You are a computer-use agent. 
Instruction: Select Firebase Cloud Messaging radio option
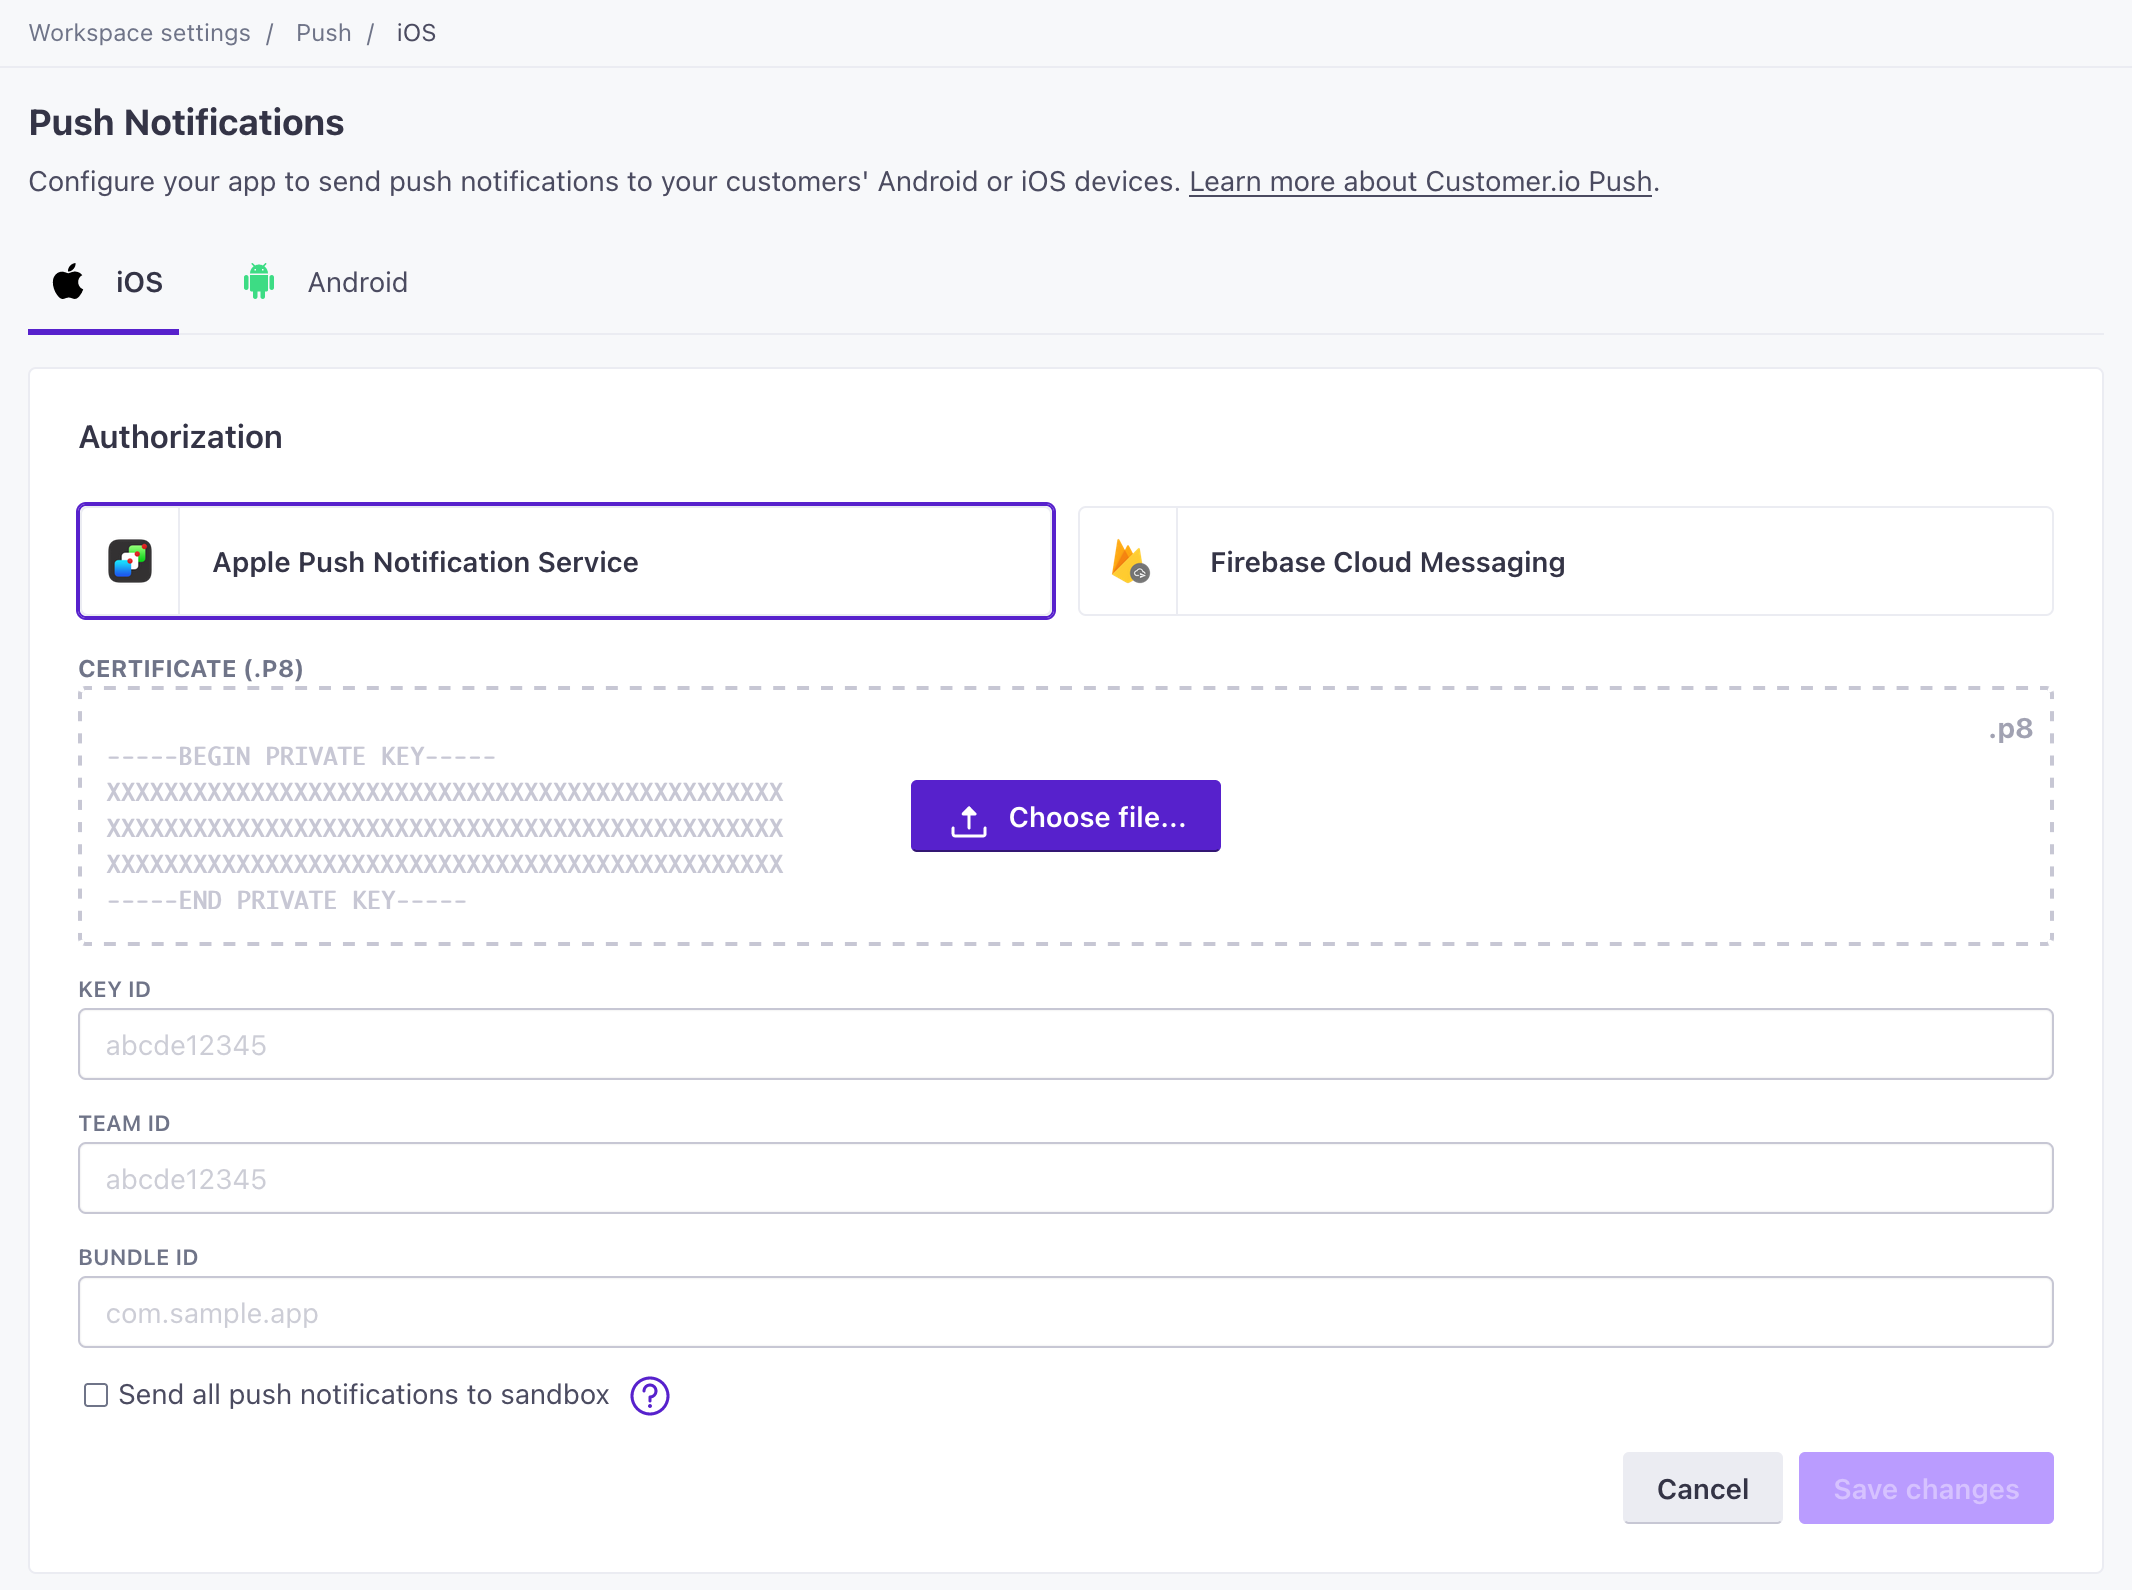(x=1566, y=561)
